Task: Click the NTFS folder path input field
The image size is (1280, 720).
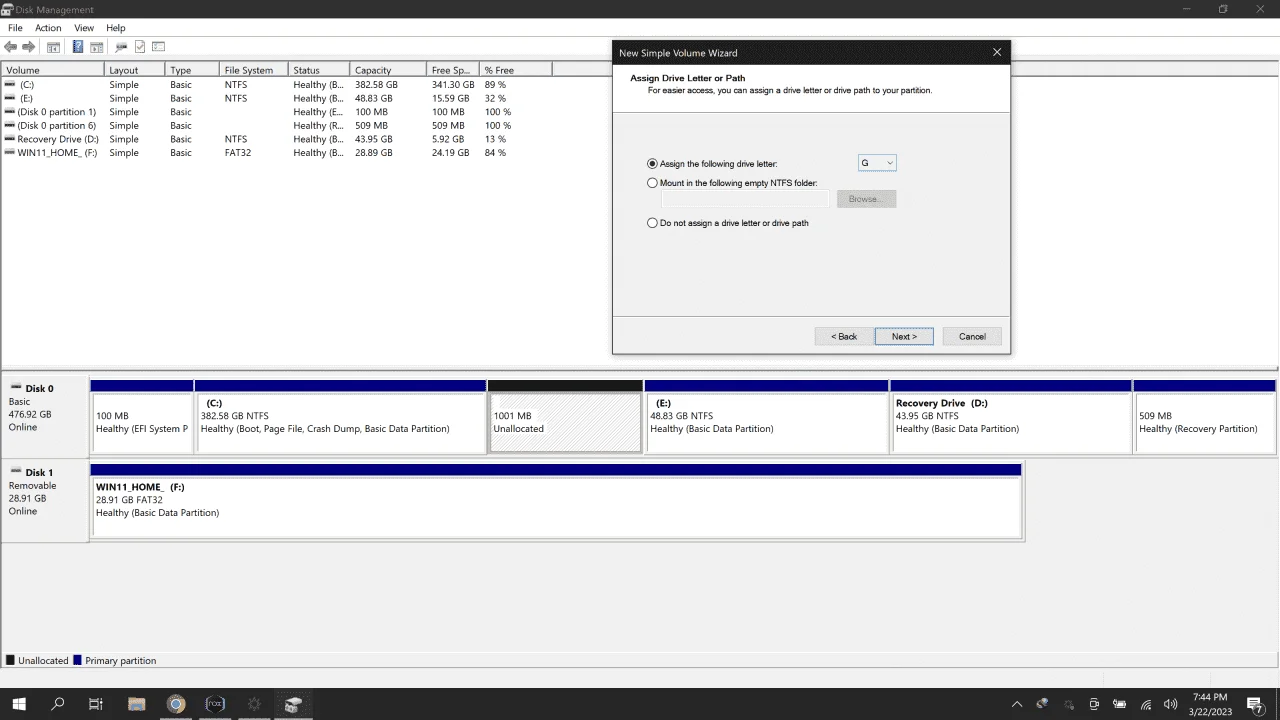Action: point(745,199)
